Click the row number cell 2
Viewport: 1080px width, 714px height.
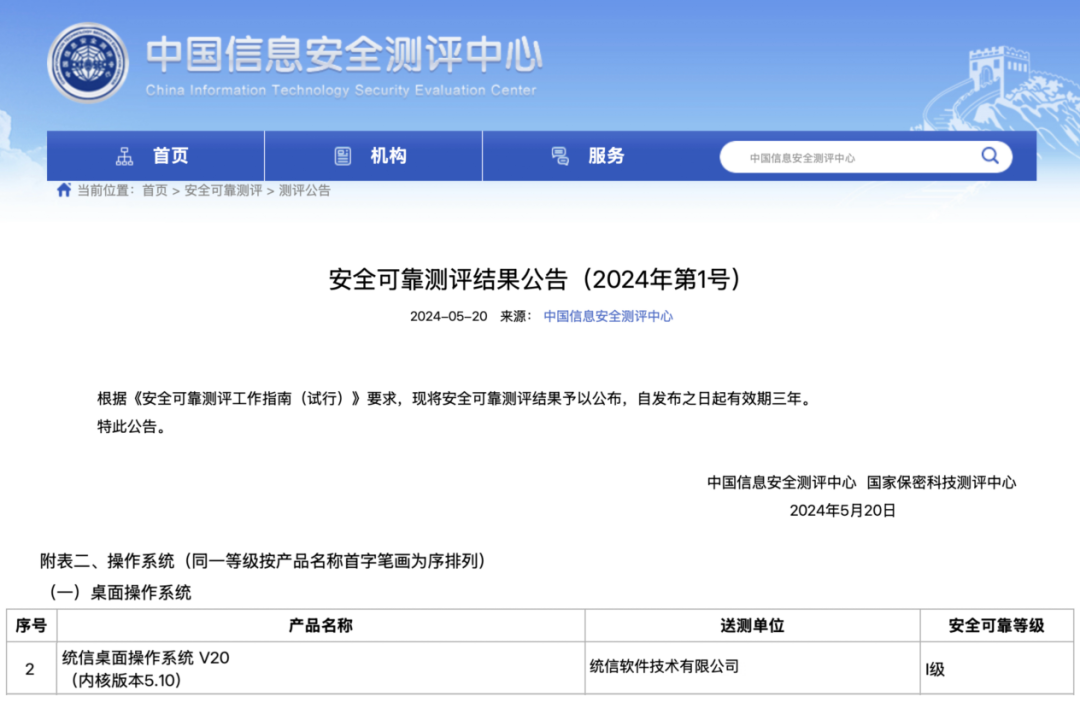30,669
